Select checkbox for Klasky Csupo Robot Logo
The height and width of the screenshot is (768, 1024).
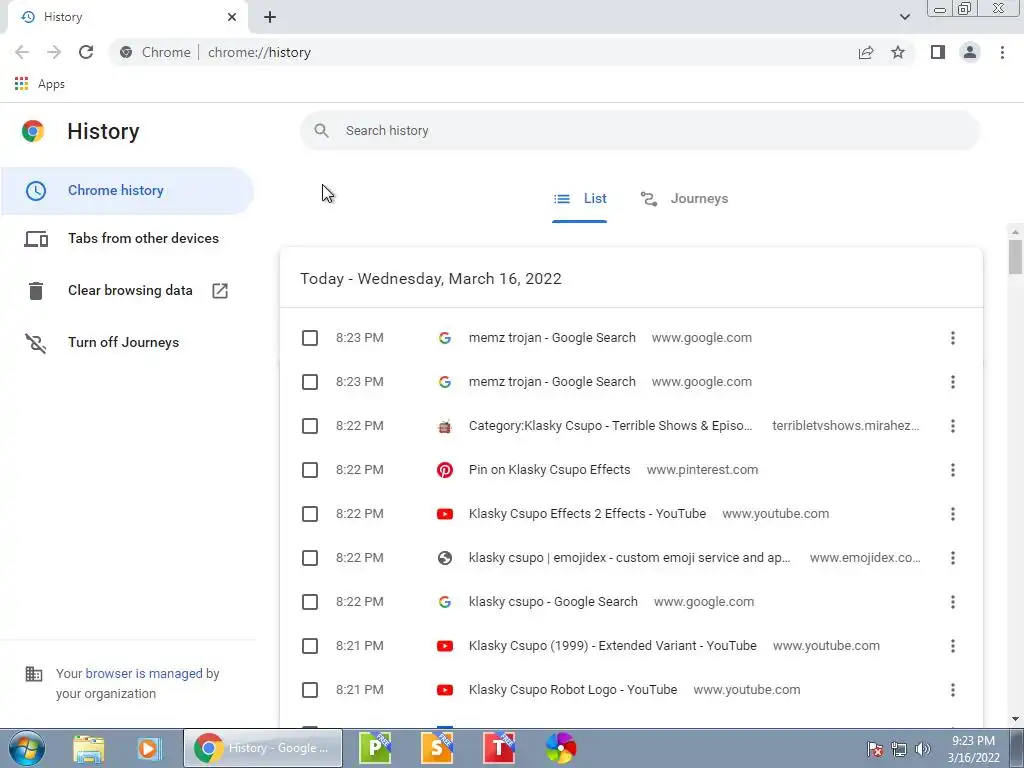point(310,690)
